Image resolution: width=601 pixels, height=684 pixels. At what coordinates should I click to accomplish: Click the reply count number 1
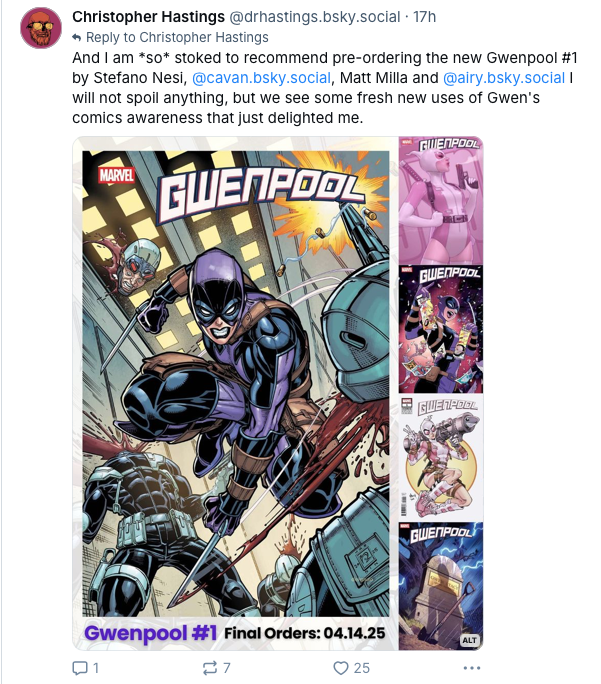coord(96,668)
